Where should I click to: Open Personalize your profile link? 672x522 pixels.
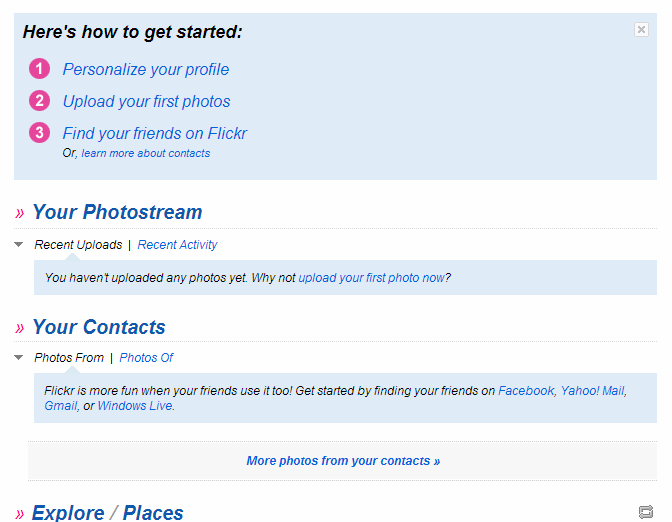tap(145, 69)
